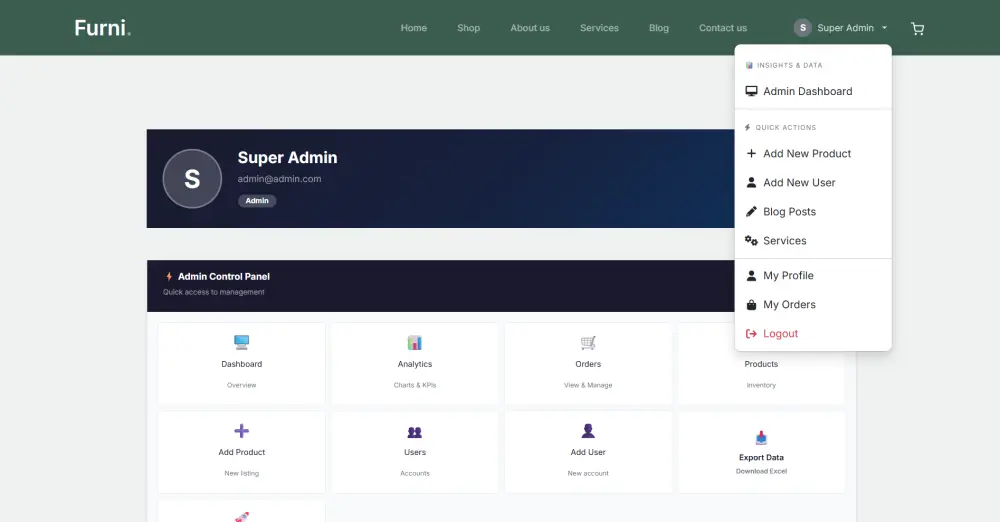Open the Add User New account card
This screenshot has height=522, width=1000.
click(x=588, y=452)
